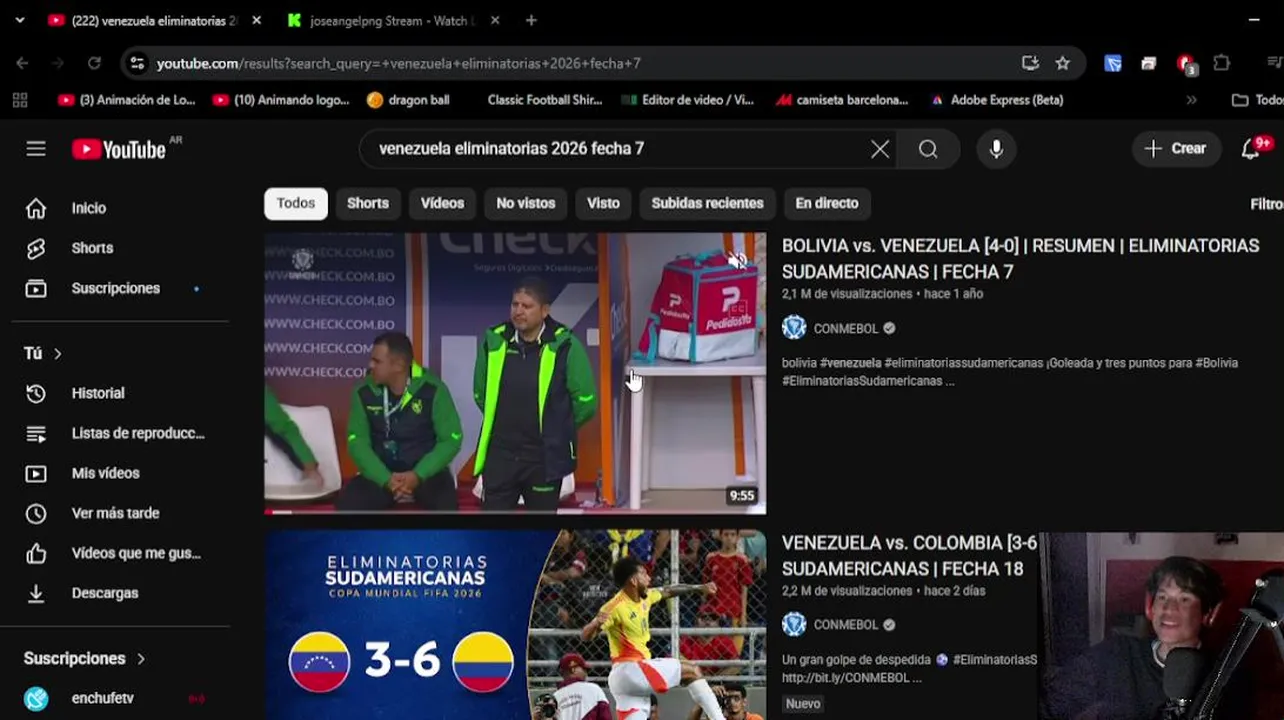Start voice search with microphone icon
Image resolution: width=1284 pixels, height=720 pixels.
coord(996,149)
